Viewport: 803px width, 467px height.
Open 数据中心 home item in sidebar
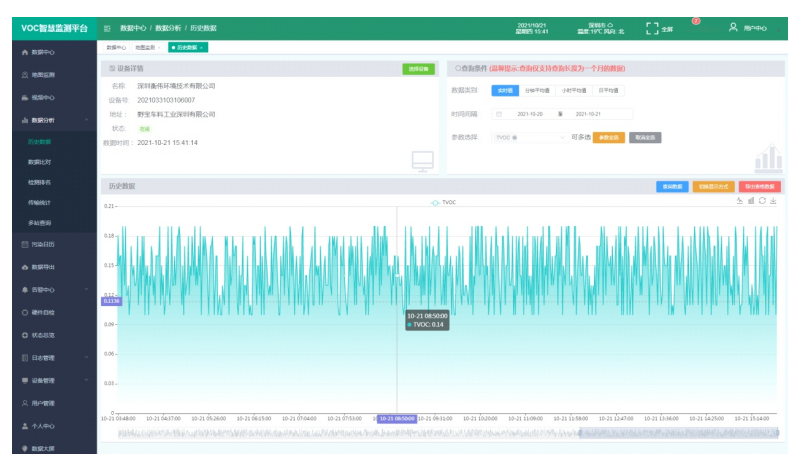click(x=54, y=52)
